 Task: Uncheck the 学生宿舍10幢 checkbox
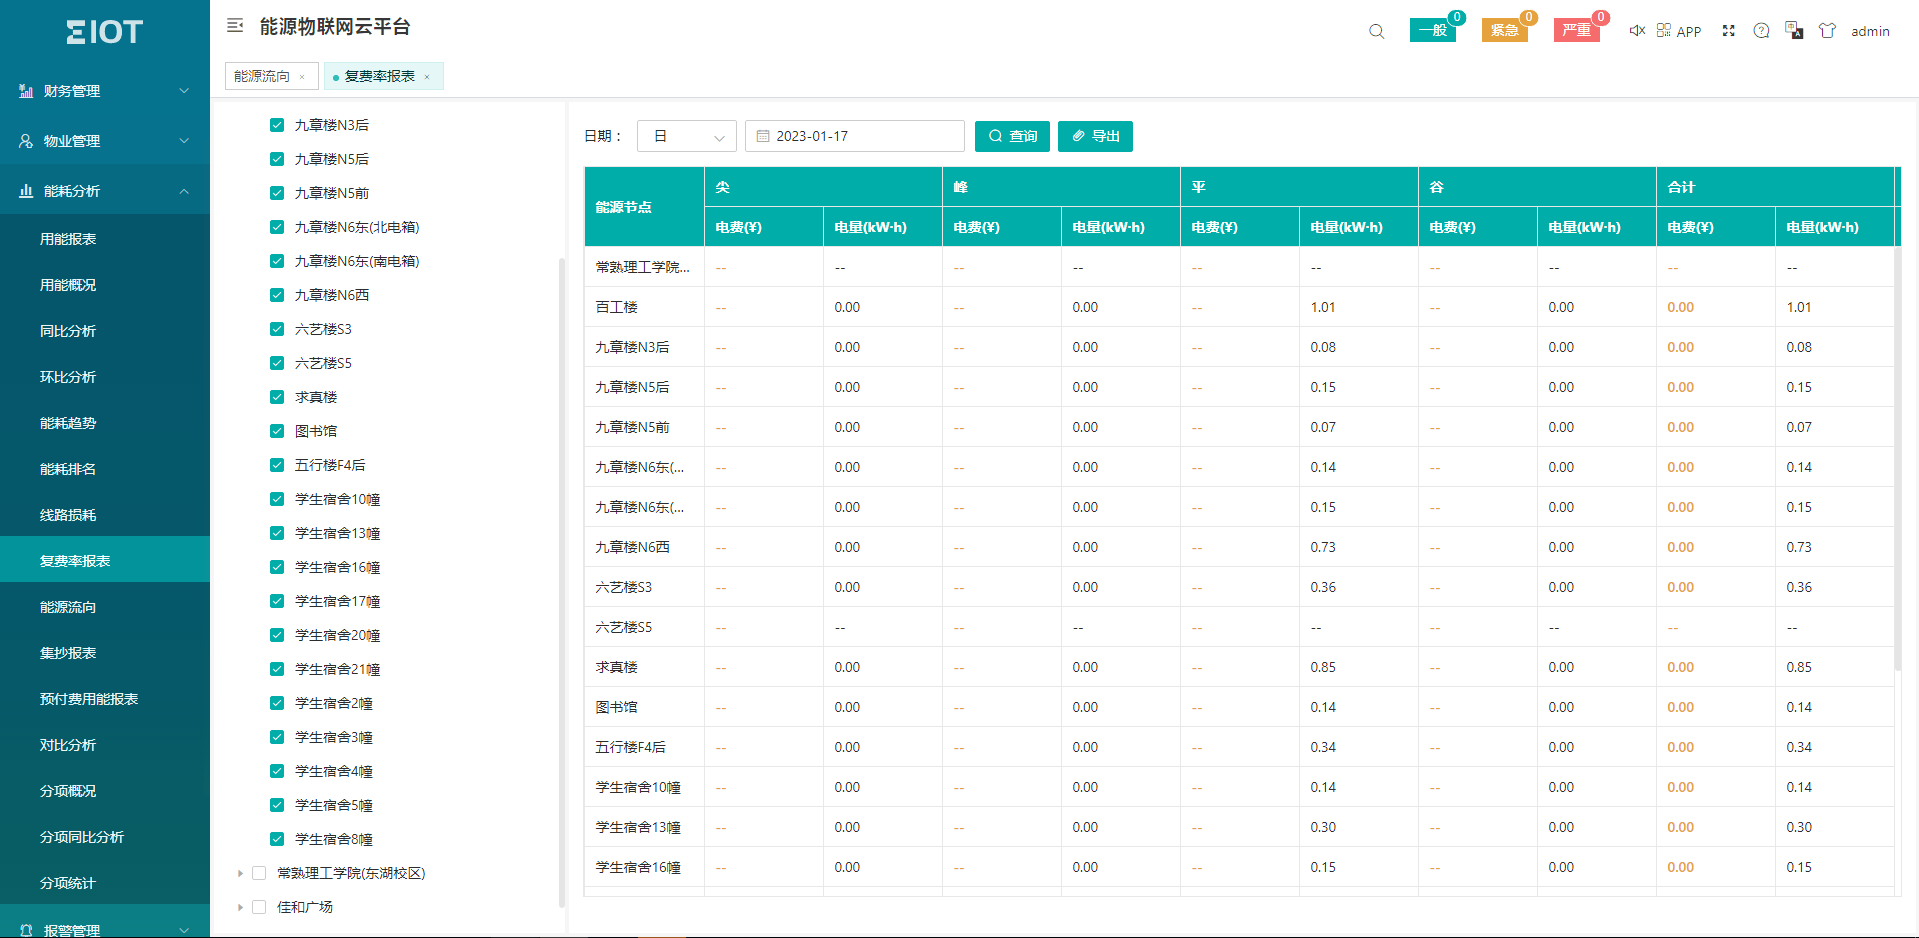[x=277, y=499]
